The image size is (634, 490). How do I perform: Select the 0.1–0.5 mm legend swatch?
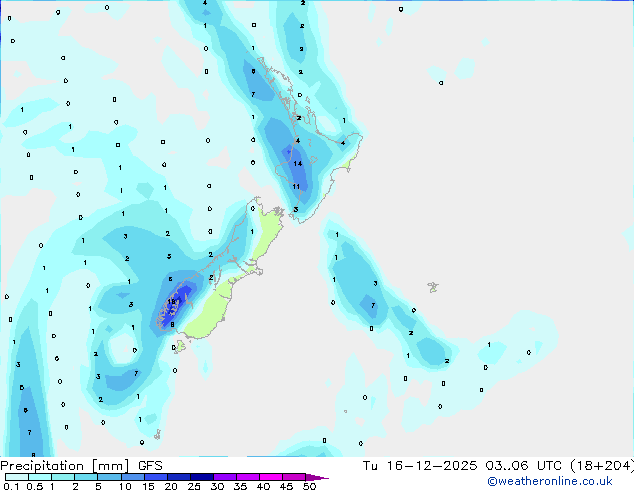[17, 477]
